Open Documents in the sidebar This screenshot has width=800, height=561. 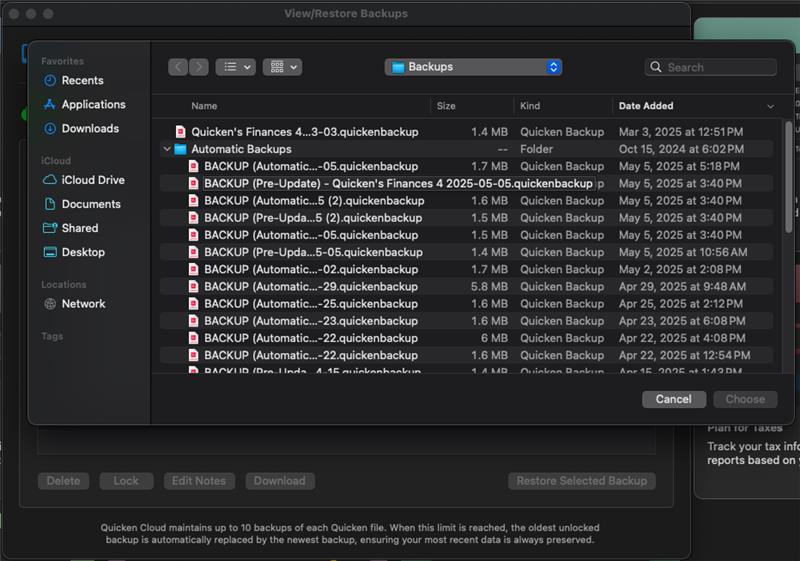coord(82,204)
